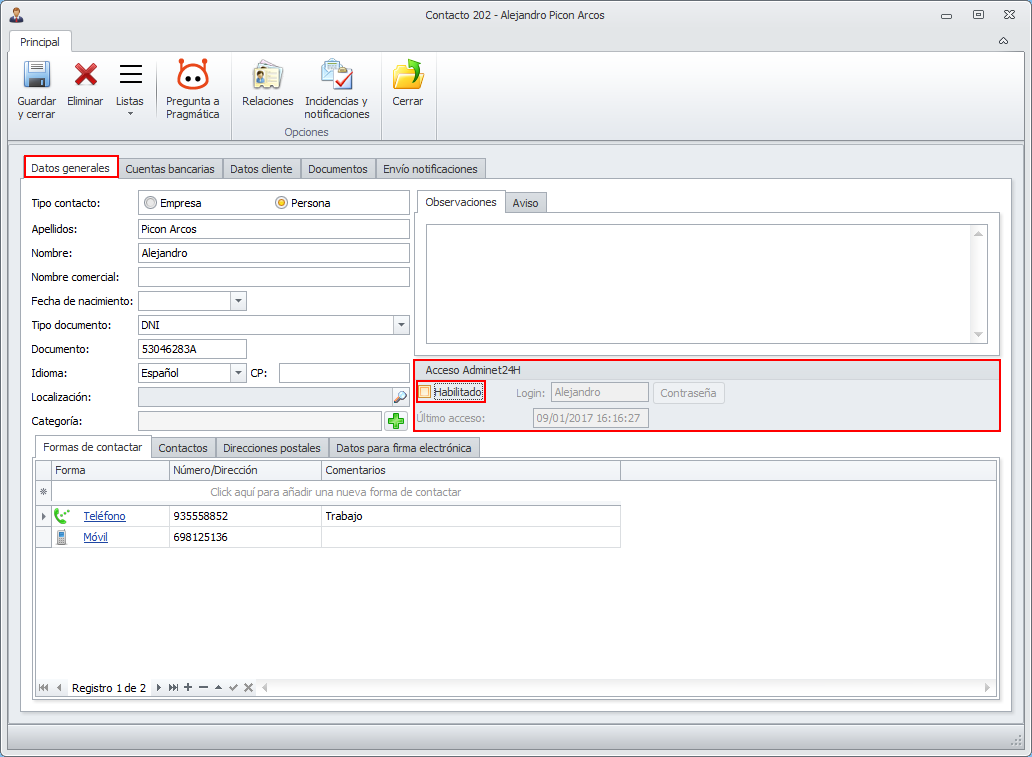The height and width of the screenshot is (757, 1032).
Task: Collapse the ribbon with the chevron icon
Action: (1003, 41)
